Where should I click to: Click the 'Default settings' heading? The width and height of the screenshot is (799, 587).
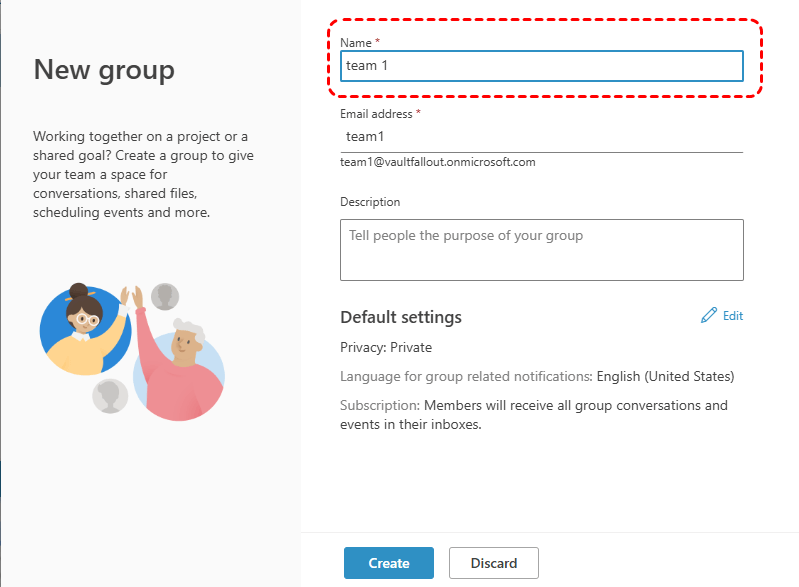401,317
